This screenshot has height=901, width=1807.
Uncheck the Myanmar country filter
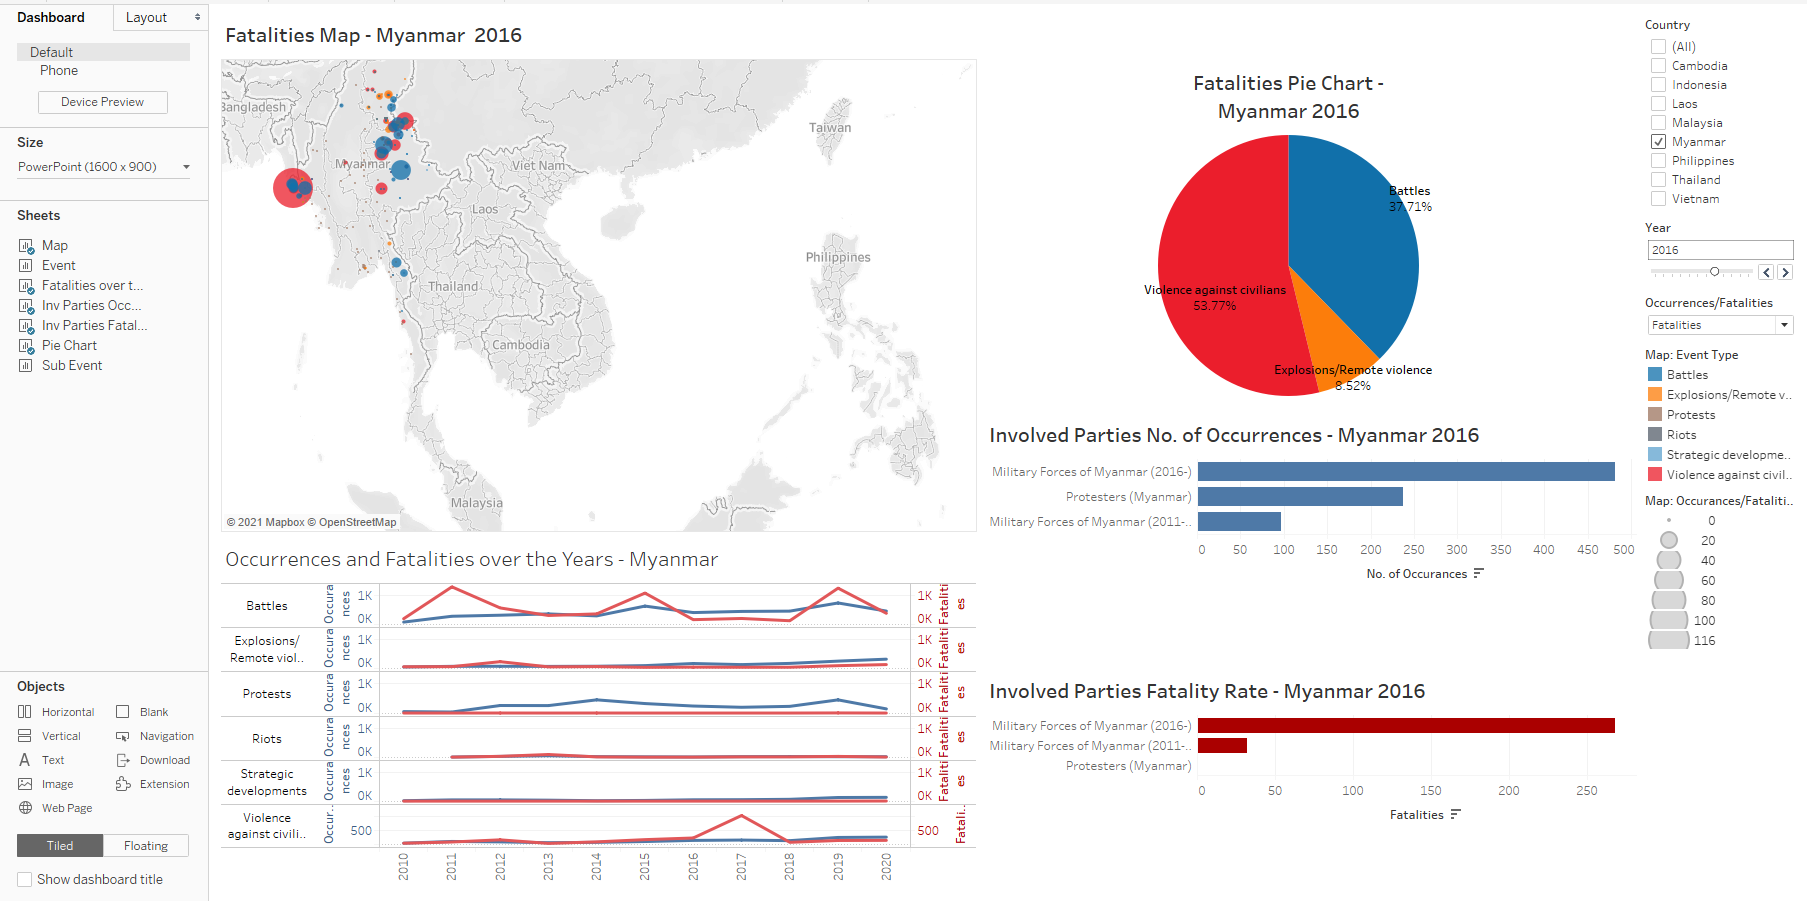click(1657, 141)
